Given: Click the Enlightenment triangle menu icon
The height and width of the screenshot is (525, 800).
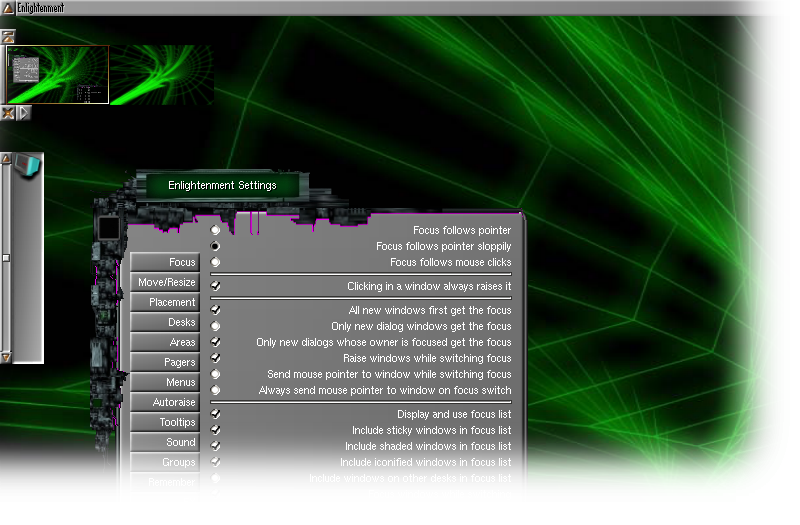Looking at the screenshot, I should (x=8, y=8).
